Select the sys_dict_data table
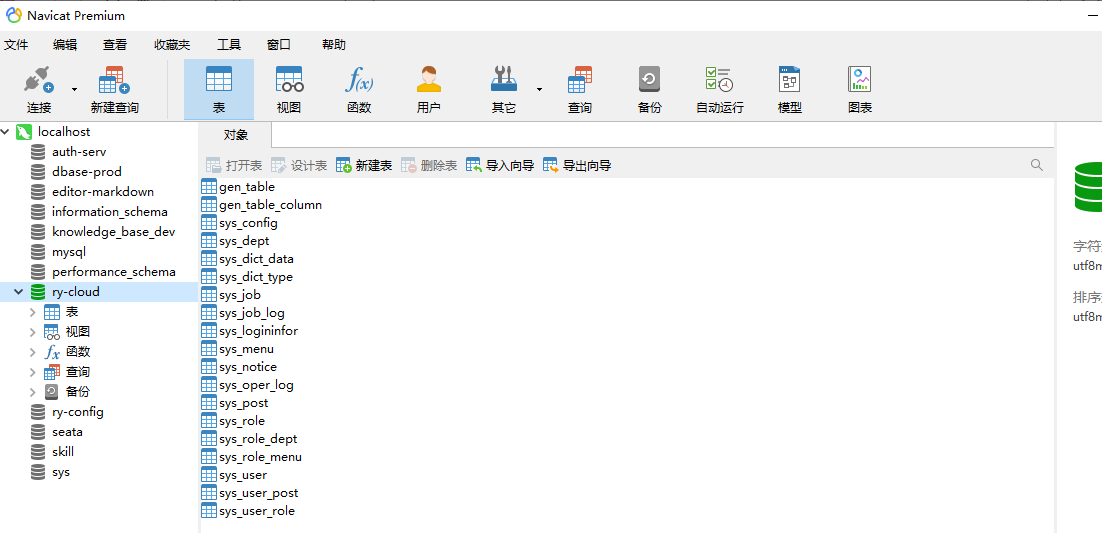Screen dimensions: 1102x533 point(257,259)
